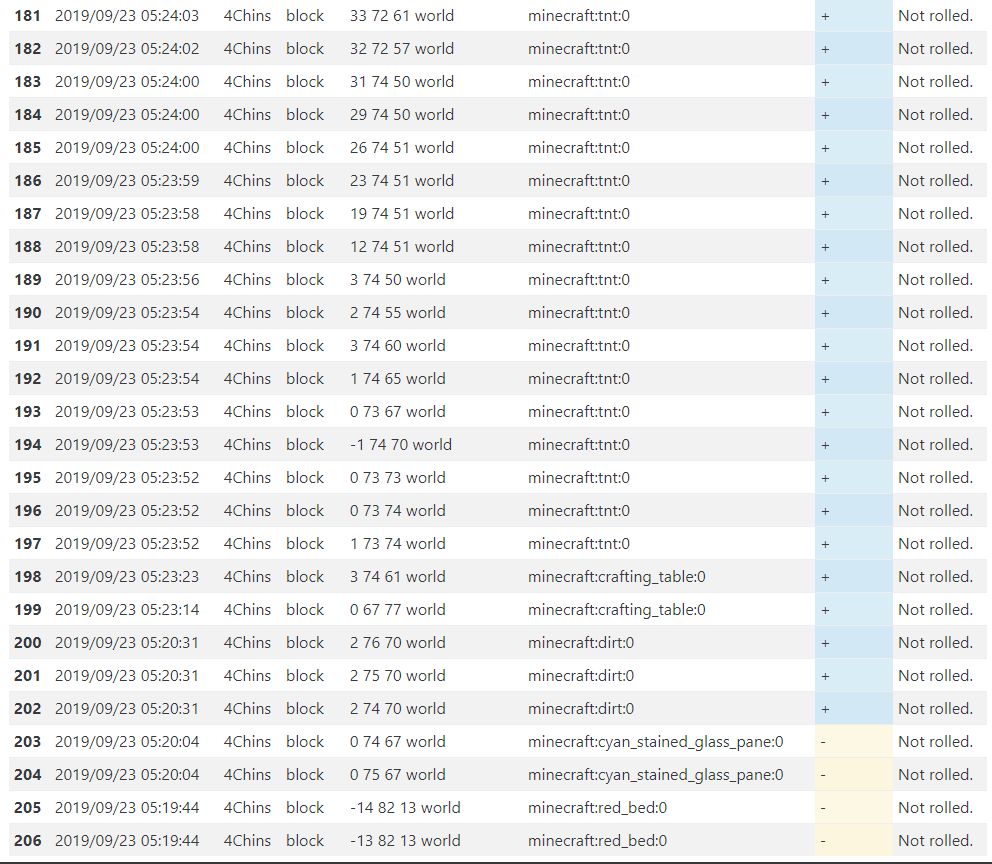Click coordinates 12 74 51 world

click(x=402, y=246)
